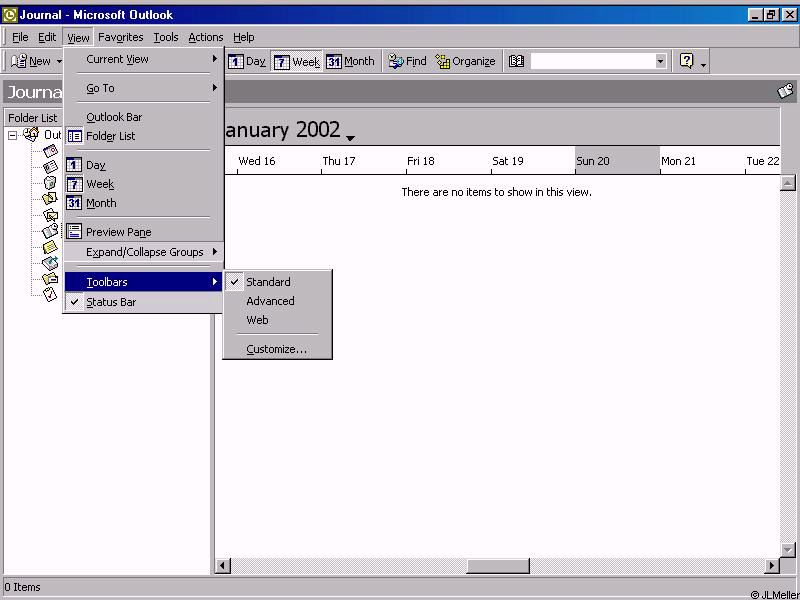The height and width of the screenshot is (600, 800).
Task: Choose Week in the View menu
Action: click(144, 184)
